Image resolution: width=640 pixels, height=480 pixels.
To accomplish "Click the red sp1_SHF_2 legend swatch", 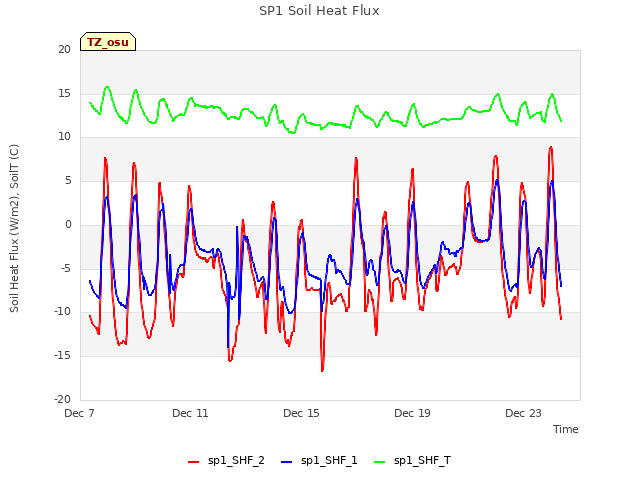I will (193, 462).
